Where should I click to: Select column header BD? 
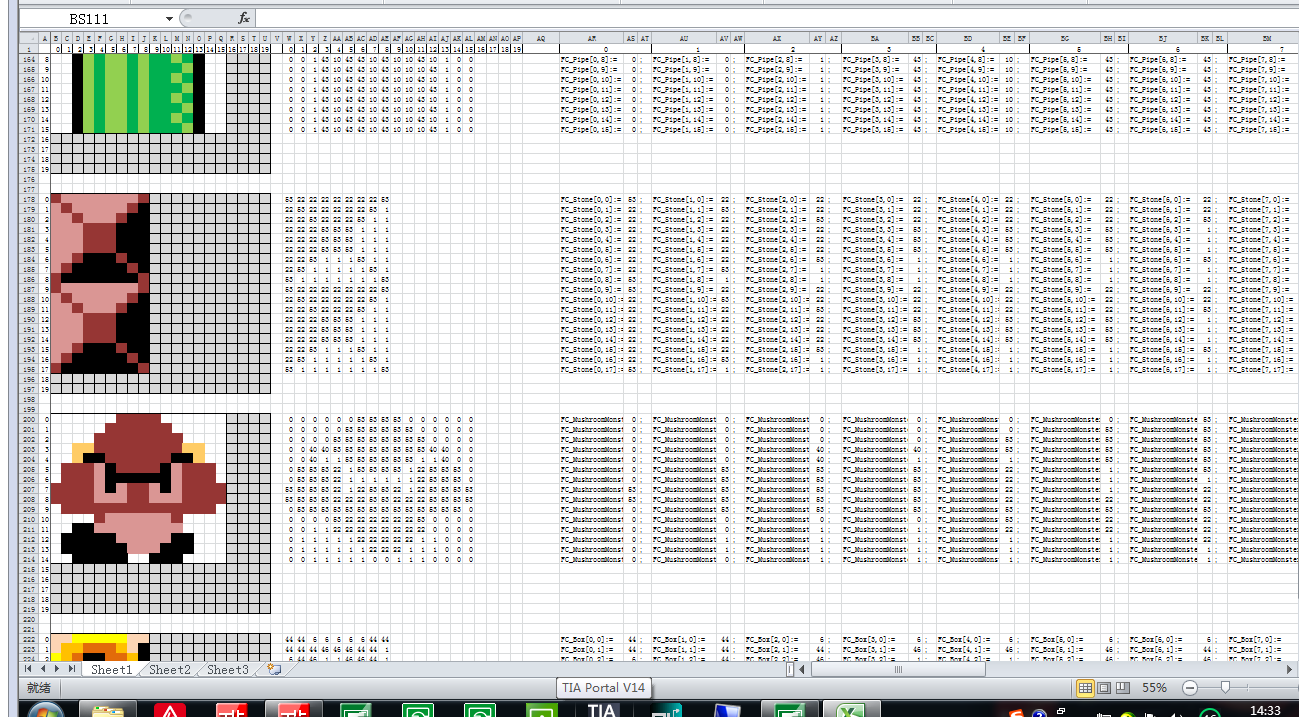pyautogui.click(x=969, y=38)
